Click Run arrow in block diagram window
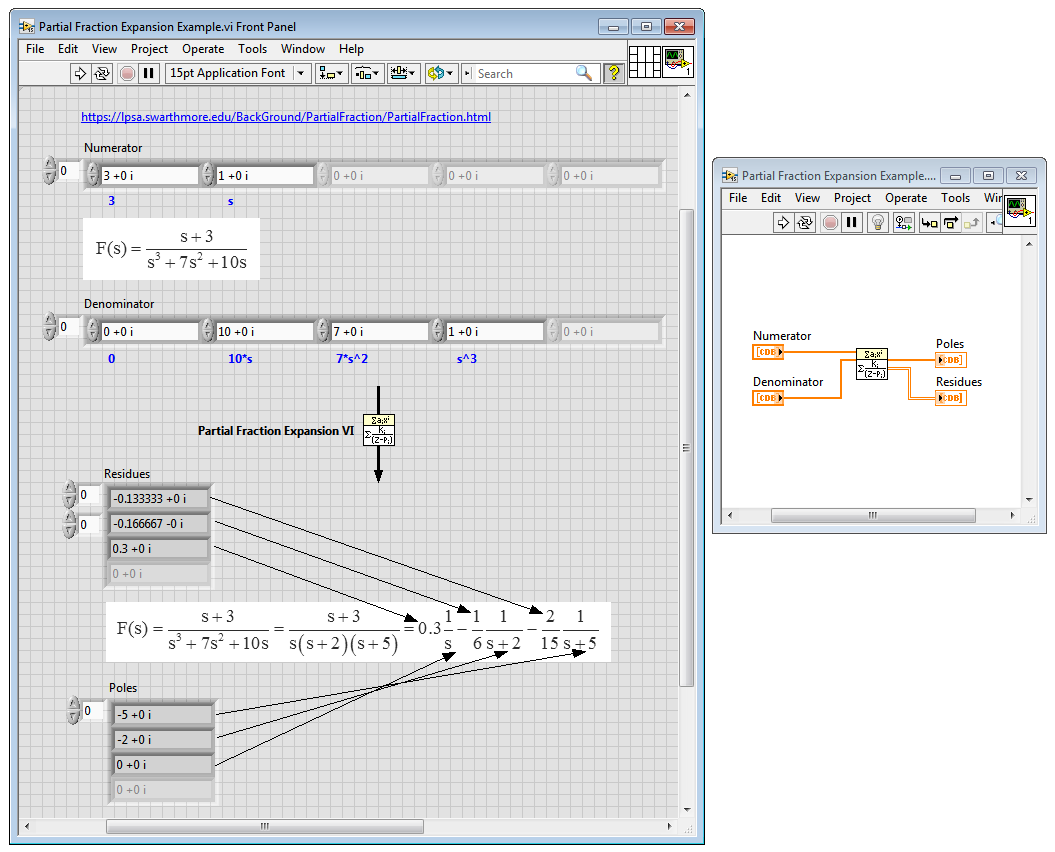Screen dimensions: 1055x852 pos(783,223)
